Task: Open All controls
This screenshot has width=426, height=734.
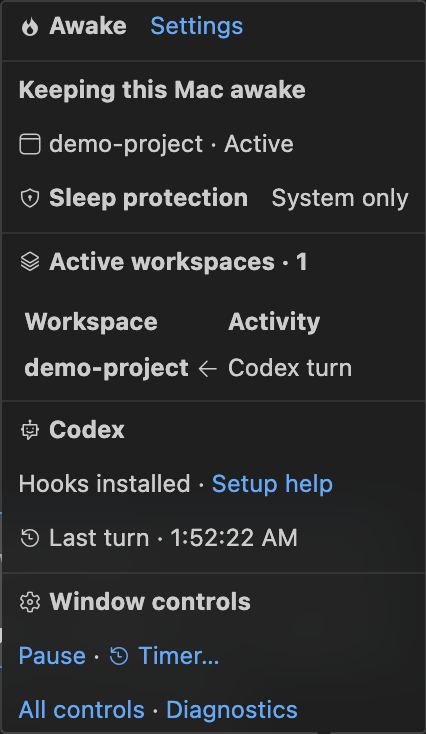Action: pos(81,710)
